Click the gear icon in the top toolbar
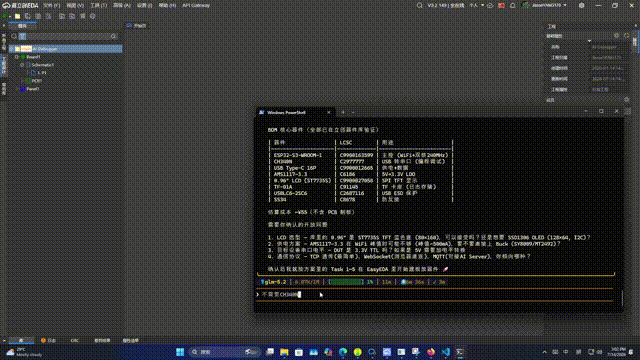 [93, 16]
